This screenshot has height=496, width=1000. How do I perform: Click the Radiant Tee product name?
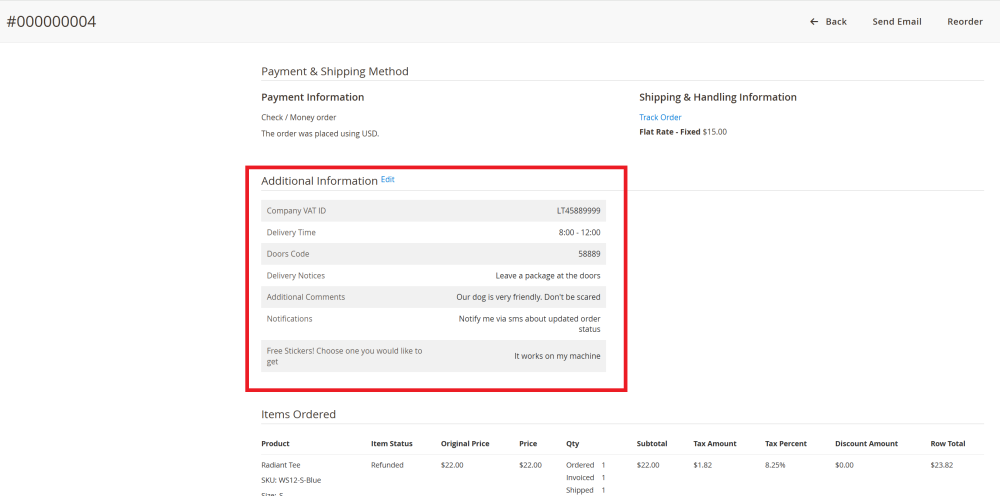(x=281, y=465)
